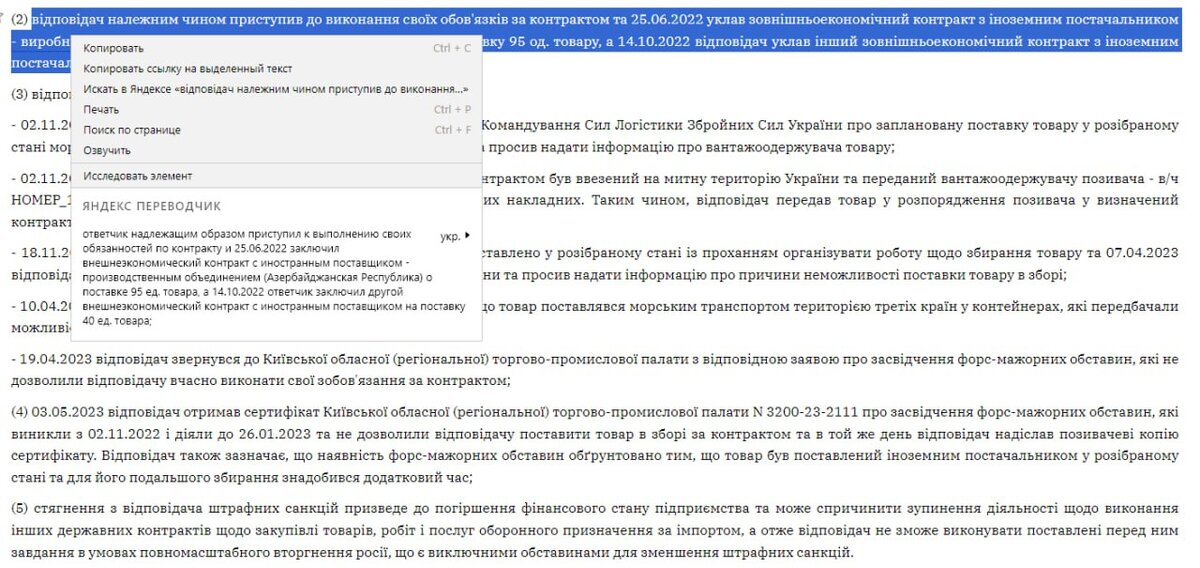Viewport: 1200px width, 568px height.
Task: Click the Яндекс Переводчик header
Action: (152, 205)
